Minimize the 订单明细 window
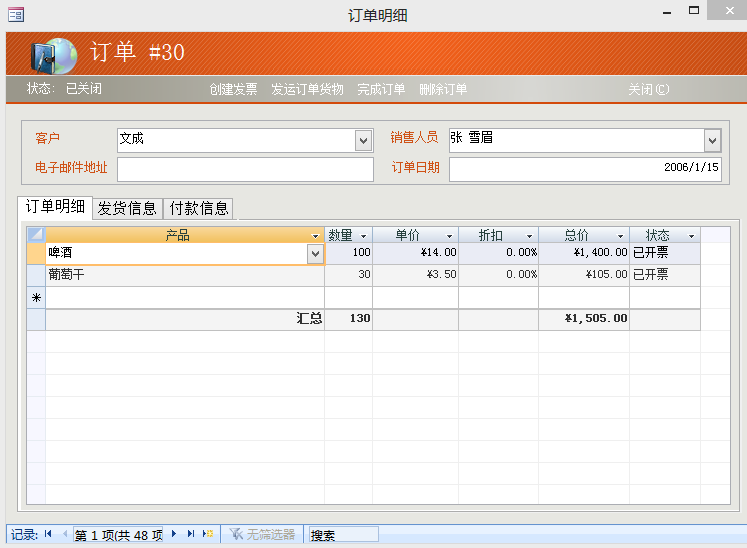Image resolution: width=747 pixels, height=548 pixels. click(667, 12)
